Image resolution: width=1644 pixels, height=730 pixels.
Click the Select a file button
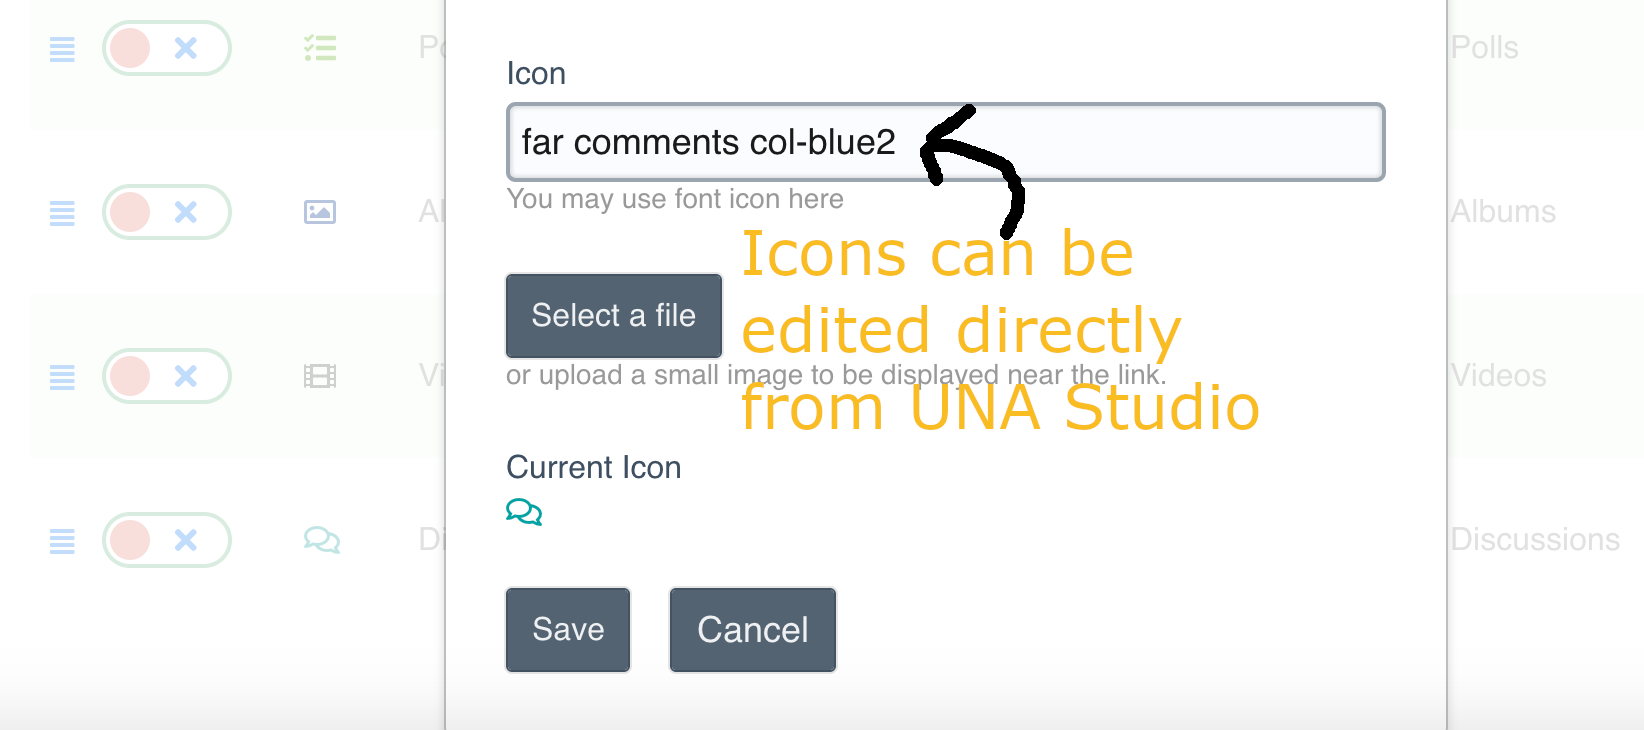[x=613, y=316]
